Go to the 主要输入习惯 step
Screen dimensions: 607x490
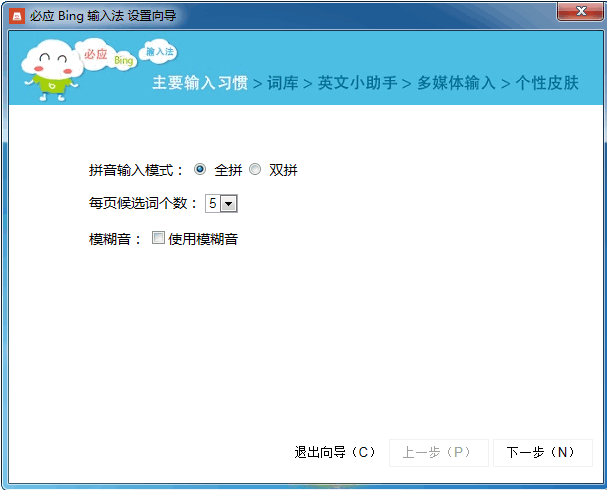[x=200, y=83]
